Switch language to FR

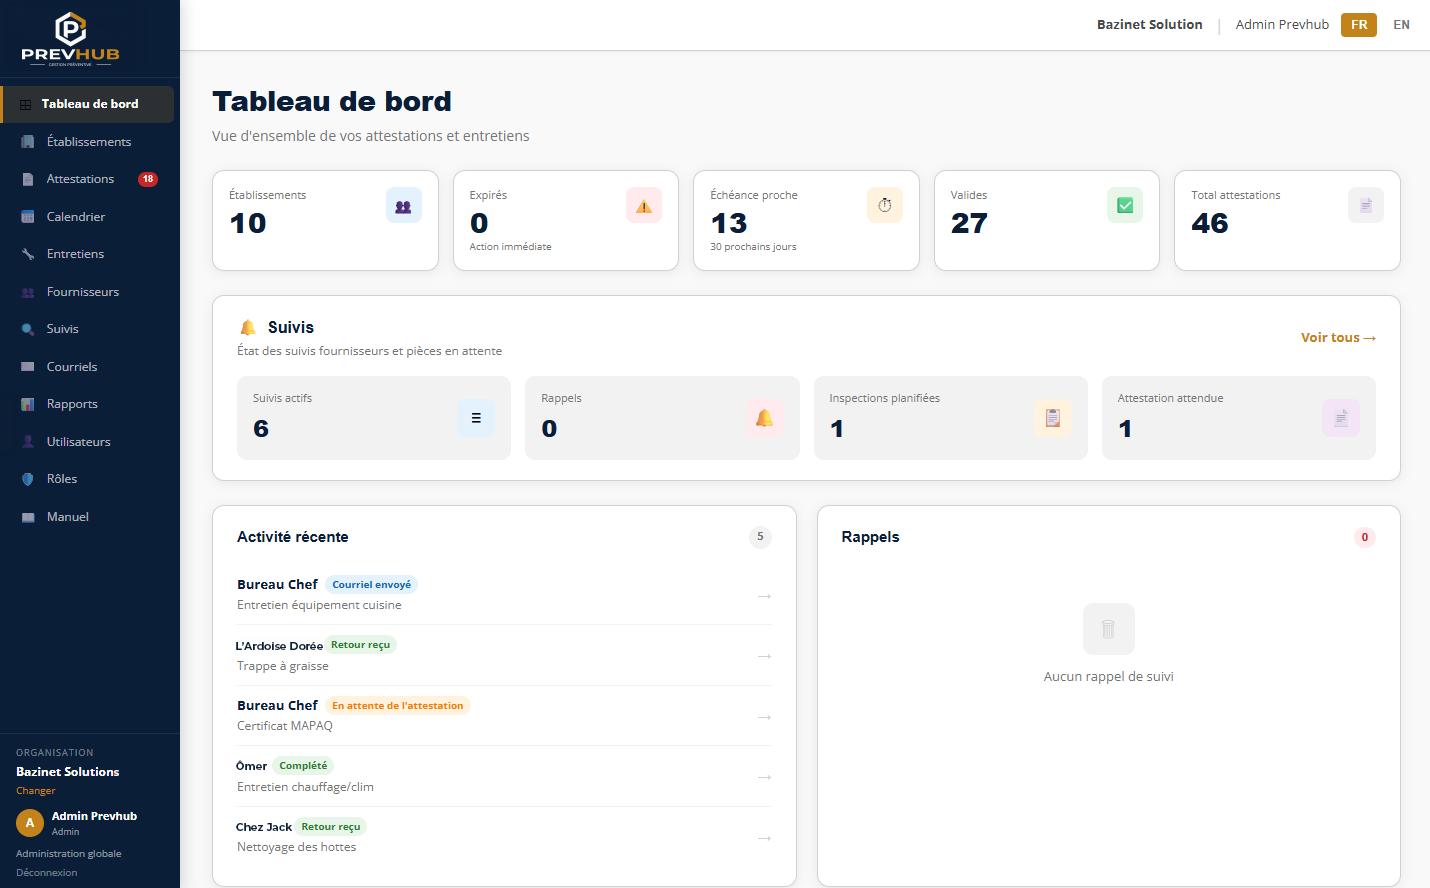1359,25
